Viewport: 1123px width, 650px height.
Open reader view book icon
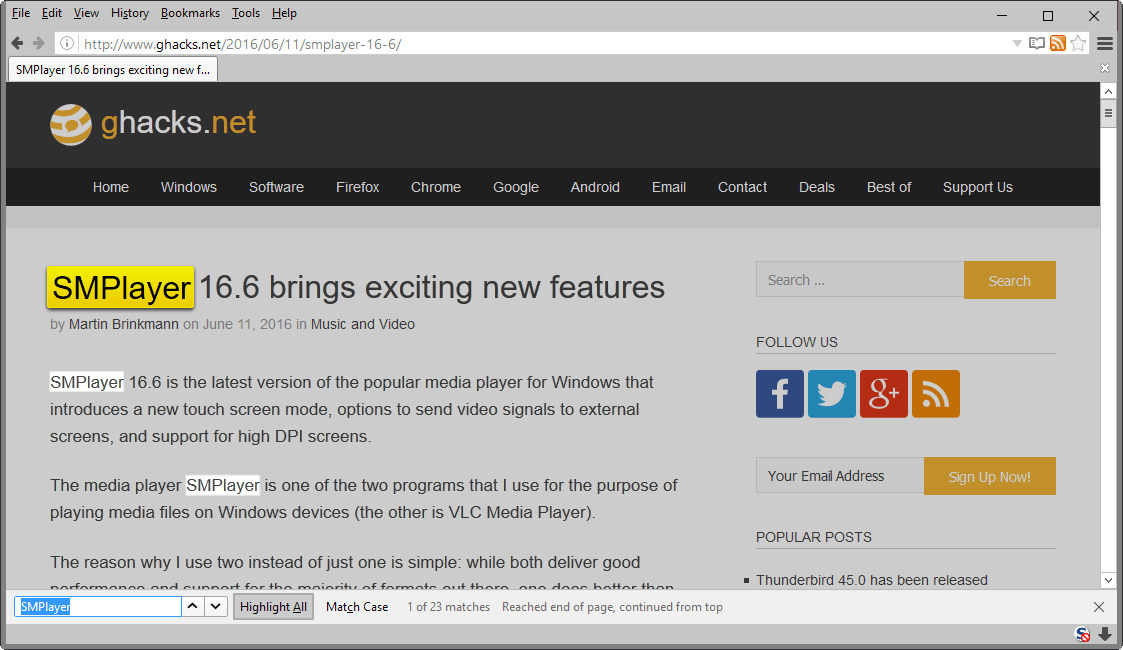pos(1036,44)
